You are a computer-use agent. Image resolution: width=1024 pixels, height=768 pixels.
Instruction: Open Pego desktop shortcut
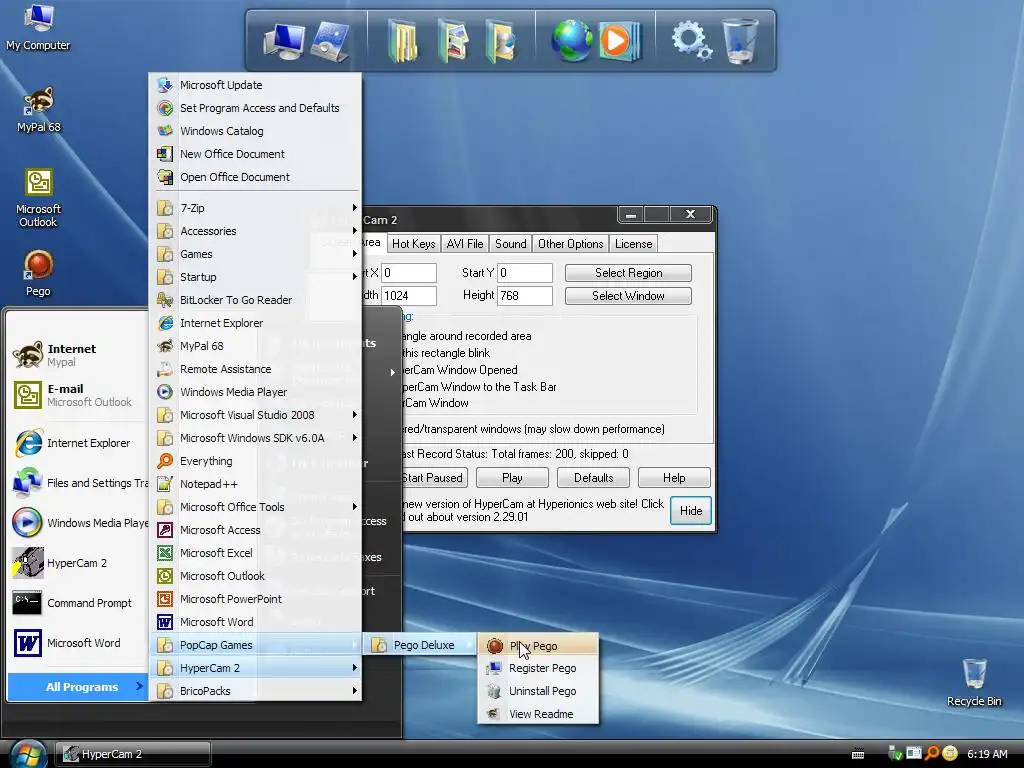38,273
